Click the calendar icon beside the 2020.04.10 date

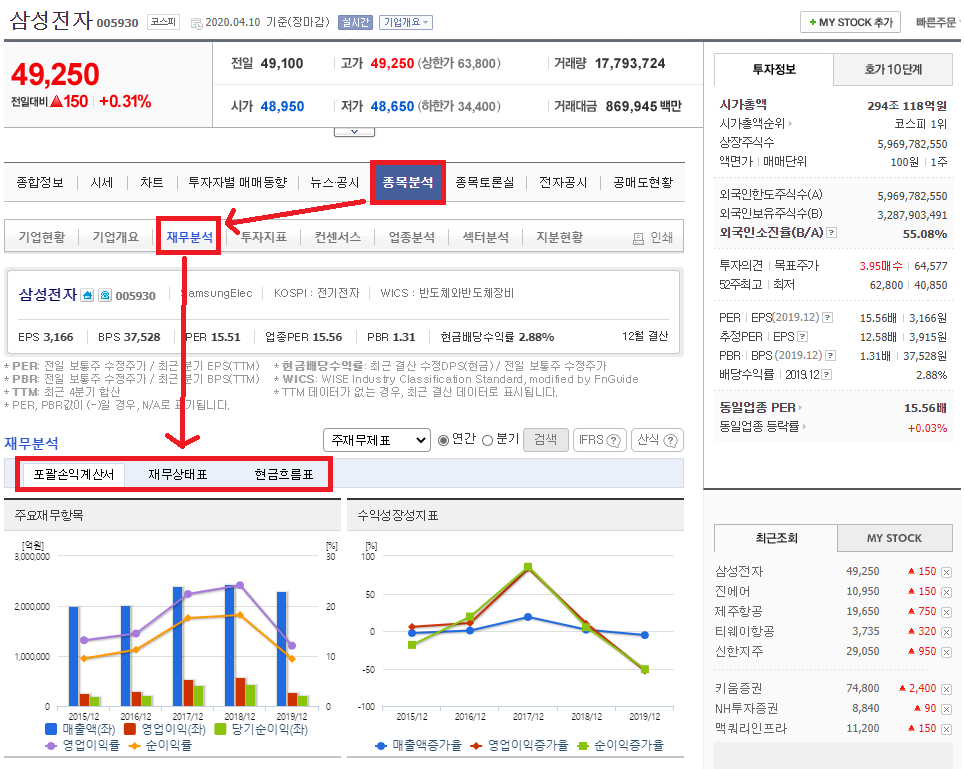pos(196,23)
